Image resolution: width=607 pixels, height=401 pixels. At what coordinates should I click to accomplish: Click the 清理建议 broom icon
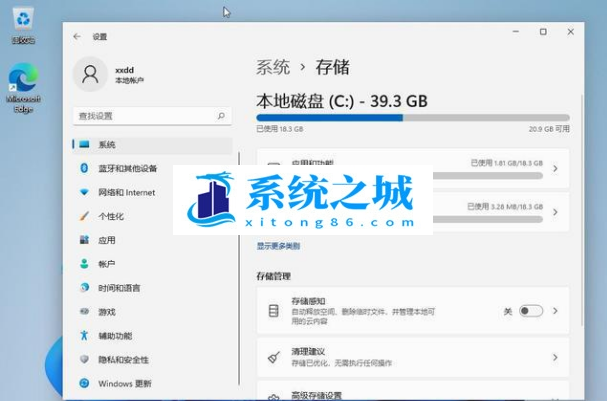274,357
